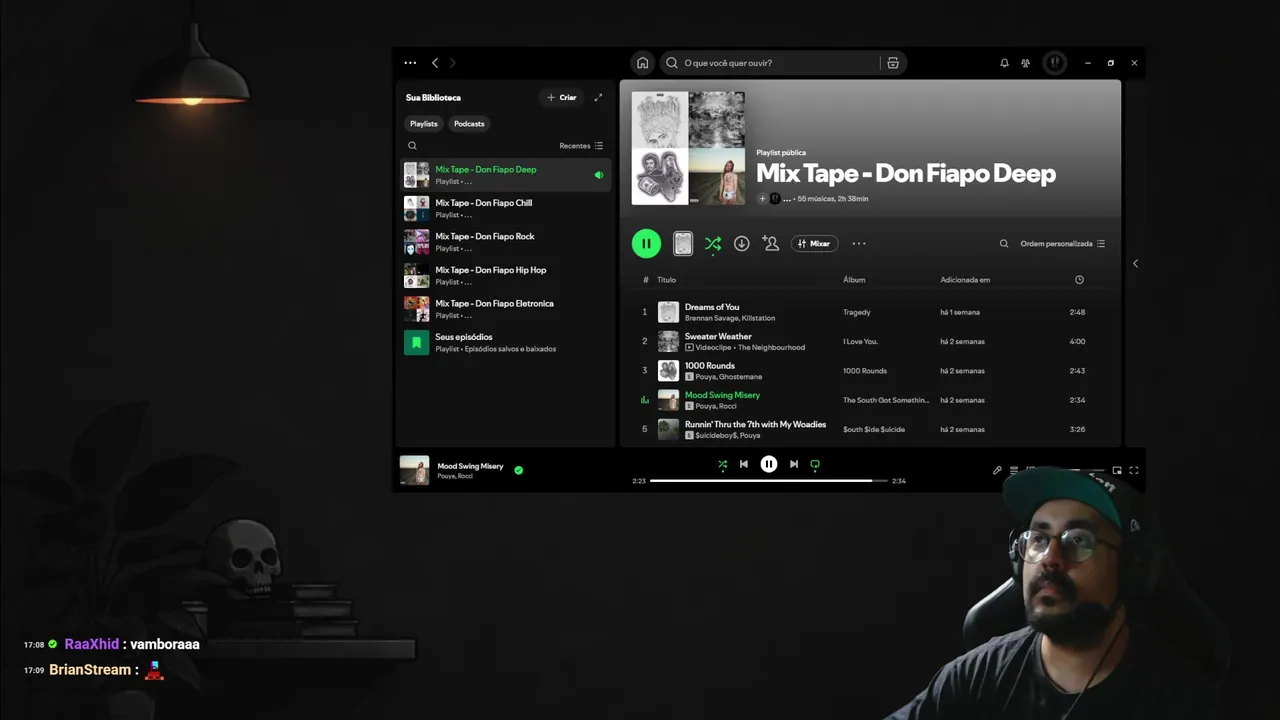
Task: Open the three-dot app menu at top left
Action: coord(410,63)
